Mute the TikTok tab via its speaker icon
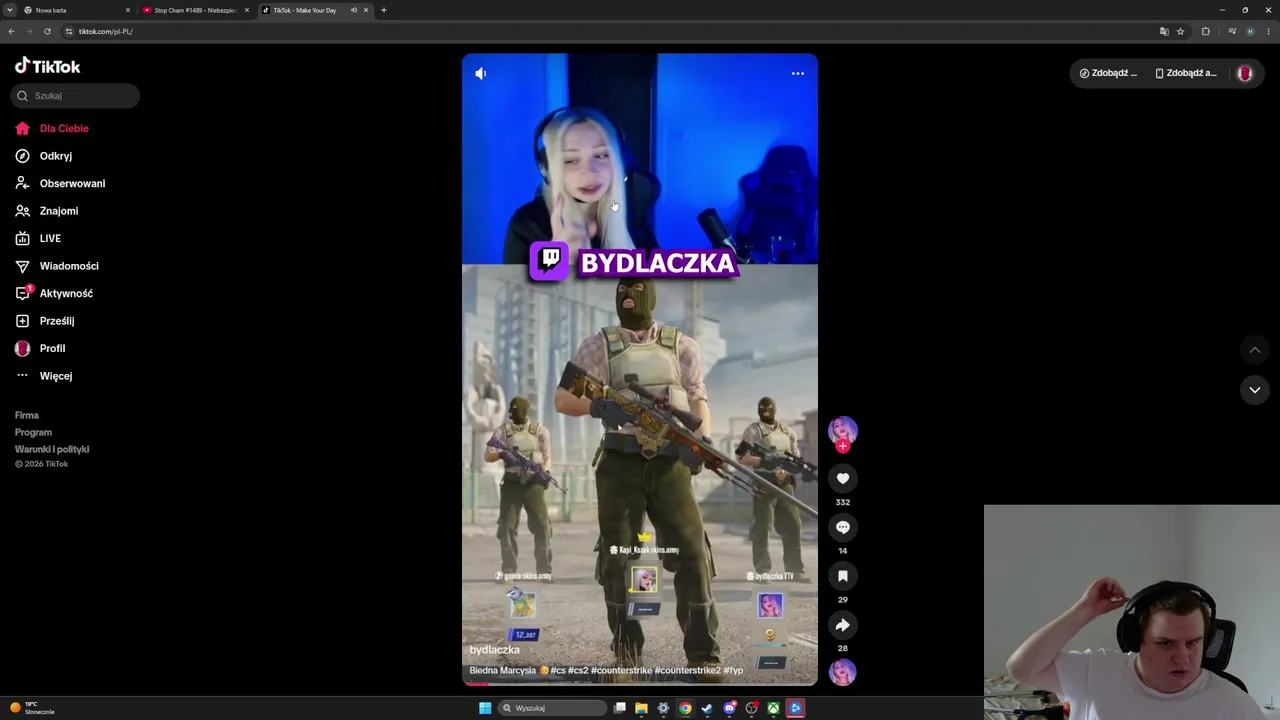The image size is (1280, 720). pyautogui.click(x=353, y=10)
